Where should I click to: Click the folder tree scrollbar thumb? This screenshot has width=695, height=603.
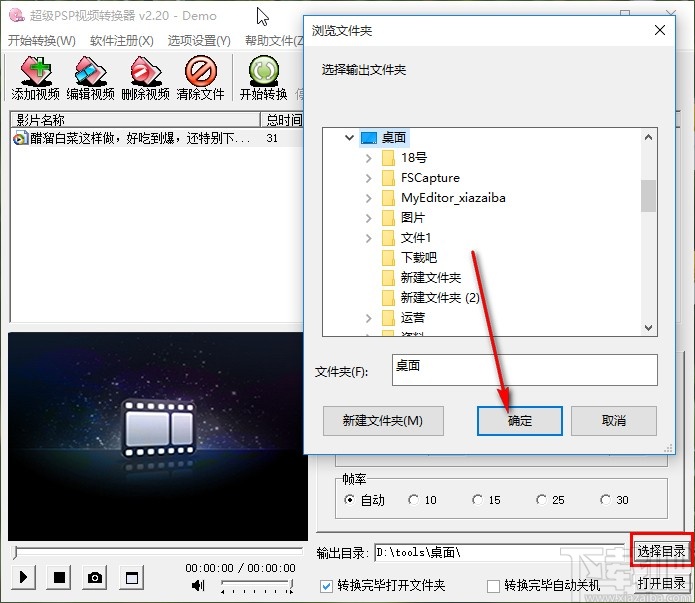pos(648,196)
